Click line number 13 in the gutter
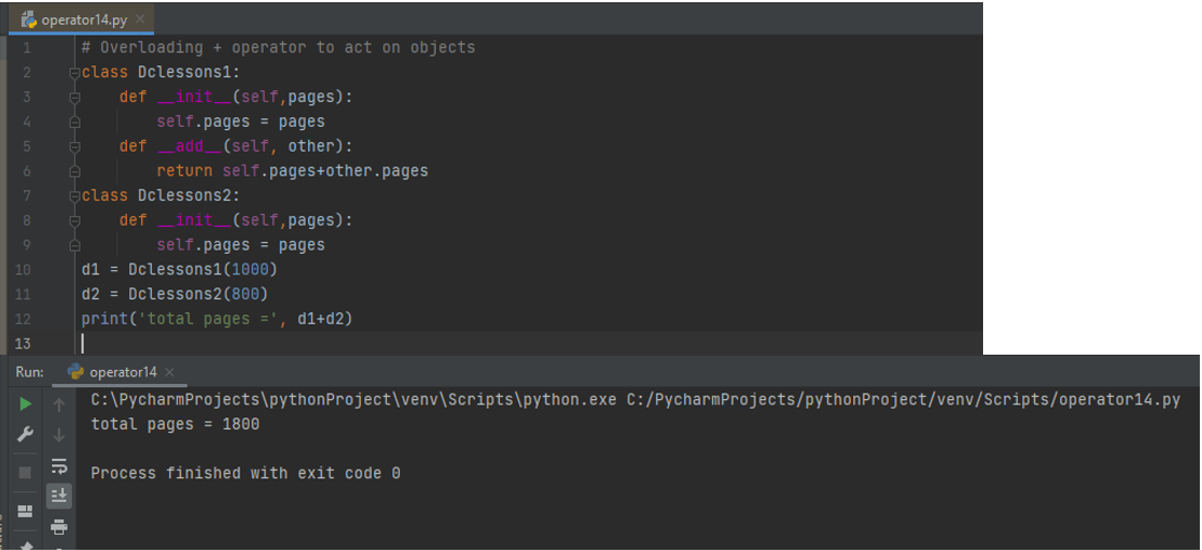The image size is (1202, 550). (x=24, y=344)
